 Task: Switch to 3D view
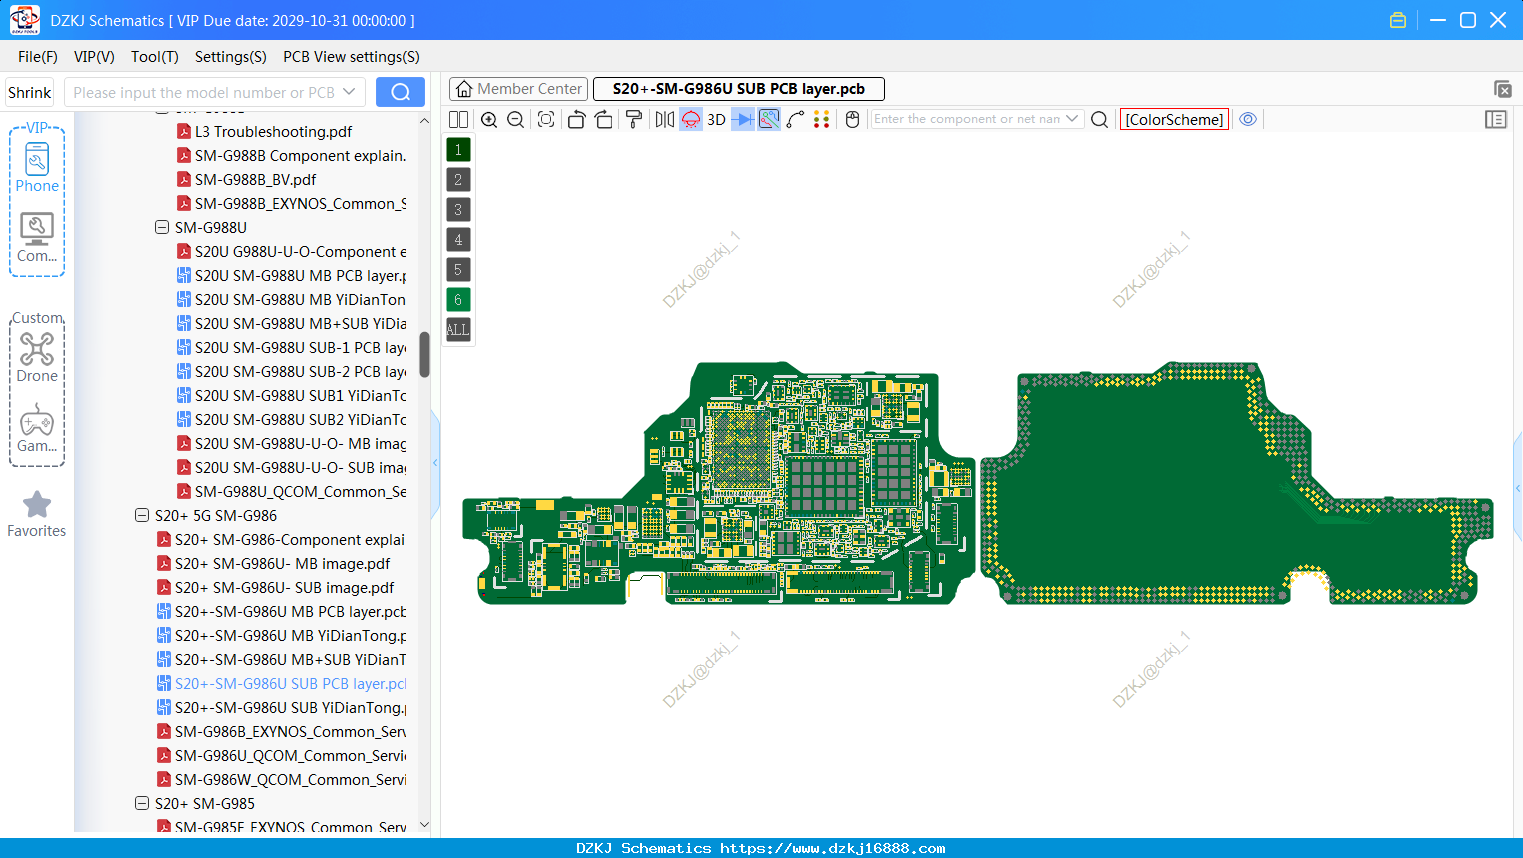point(716,119)
